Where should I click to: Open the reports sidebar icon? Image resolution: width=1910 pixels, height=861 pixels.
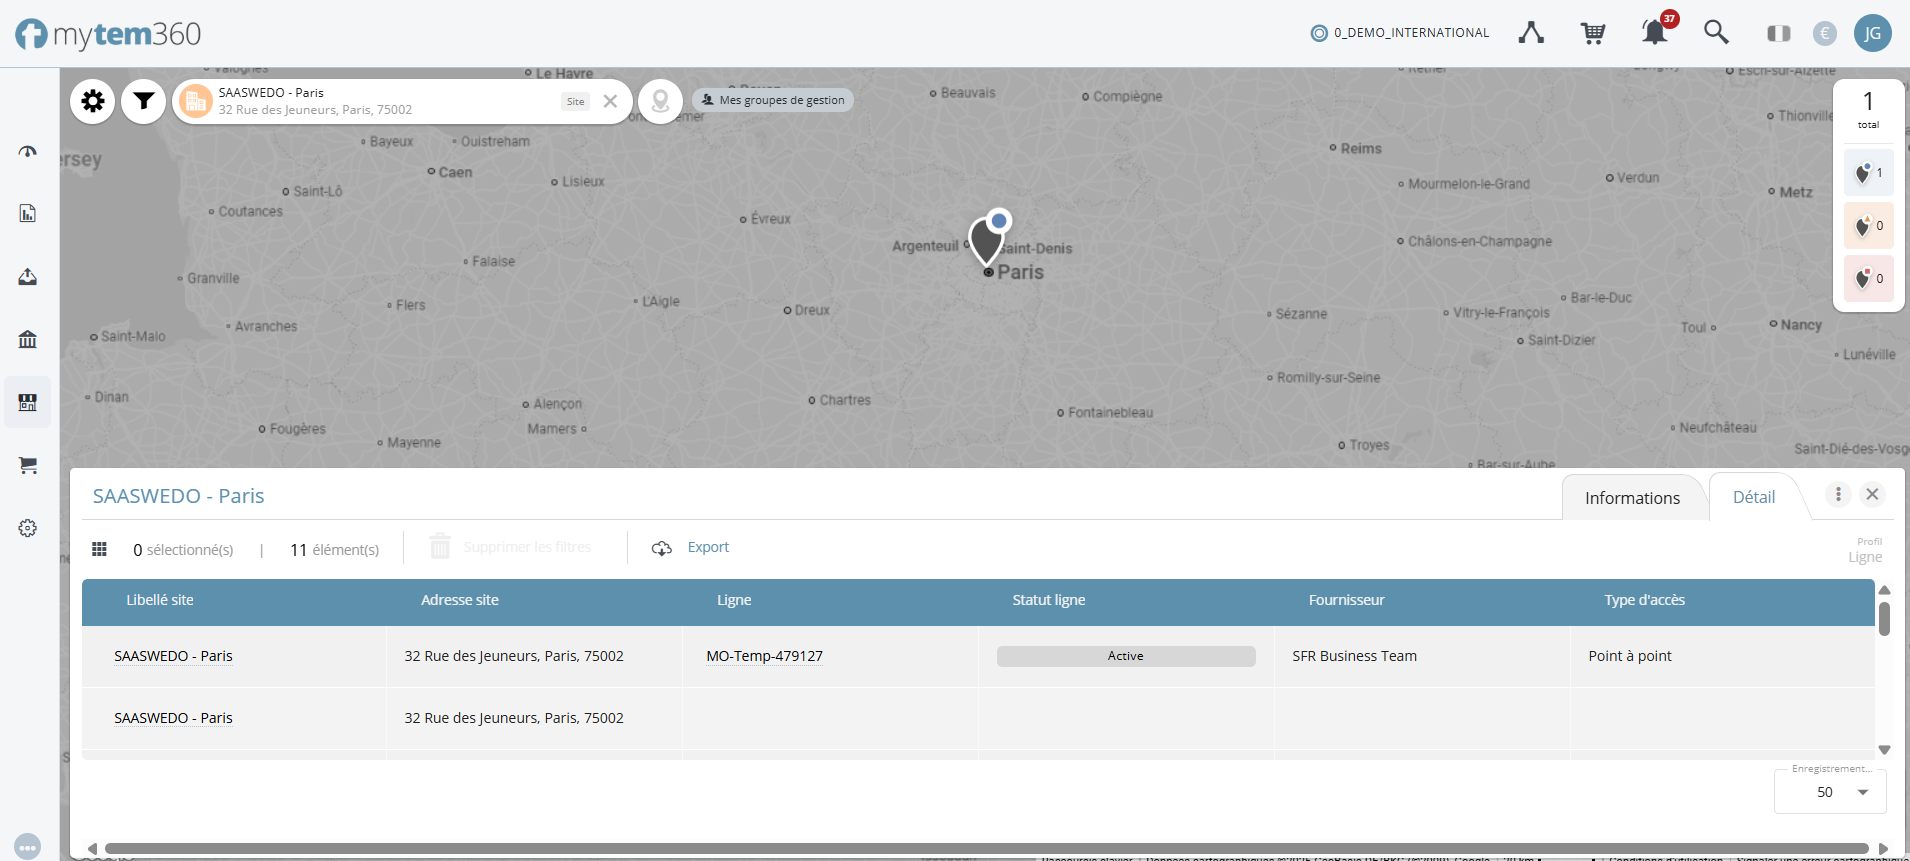[28, 214]
